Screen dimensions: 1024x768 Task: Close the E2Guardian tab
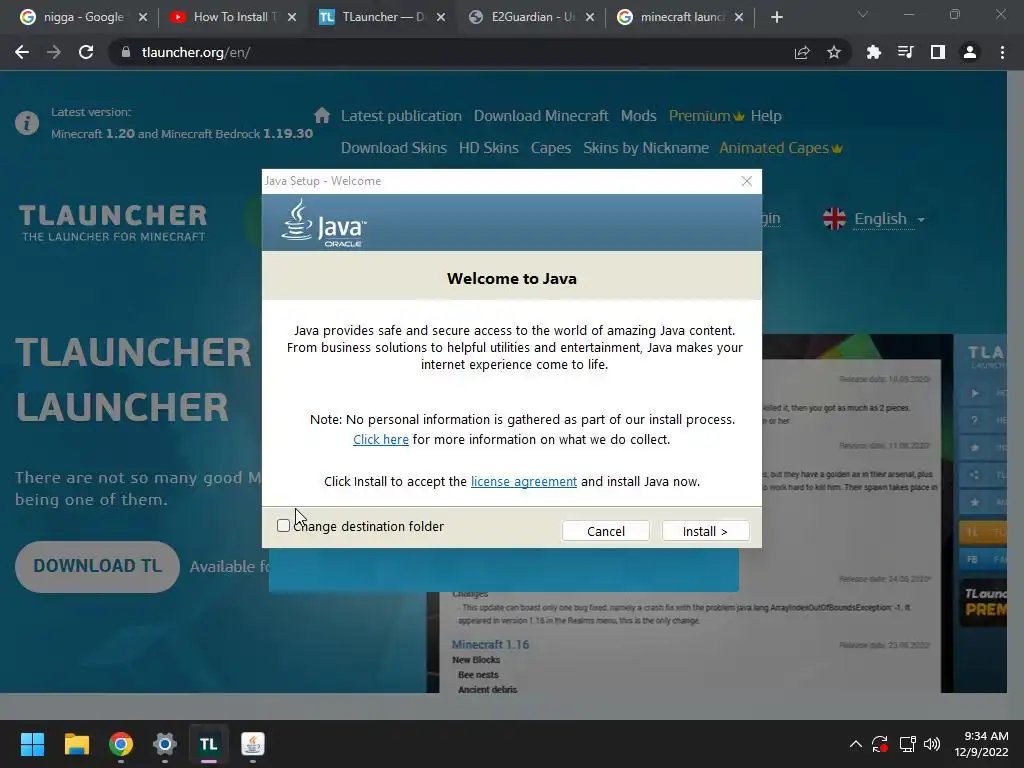click(590, 17)
